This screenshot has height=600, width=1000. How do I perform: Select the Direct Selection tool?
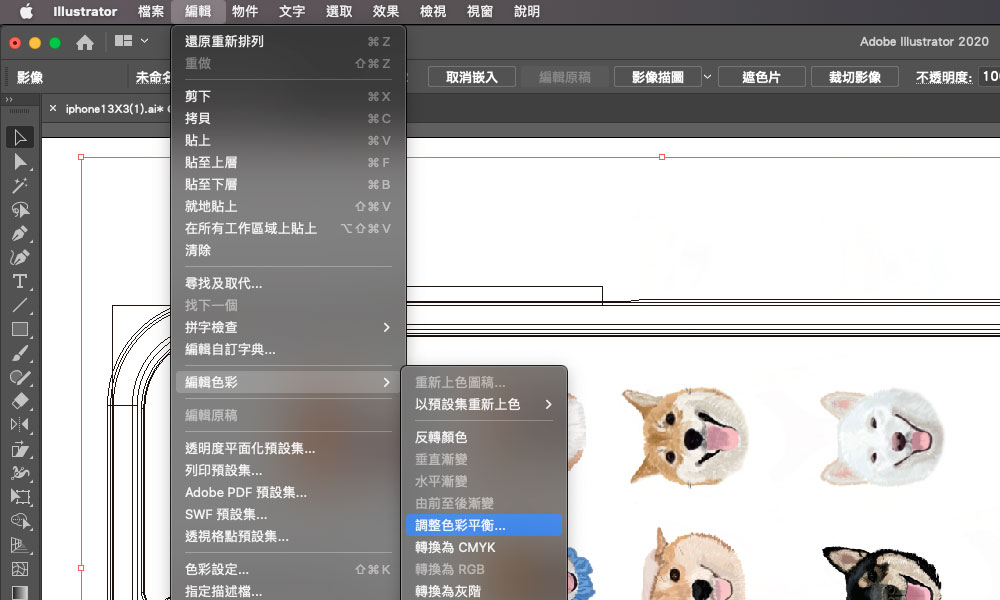coord(20,162)
